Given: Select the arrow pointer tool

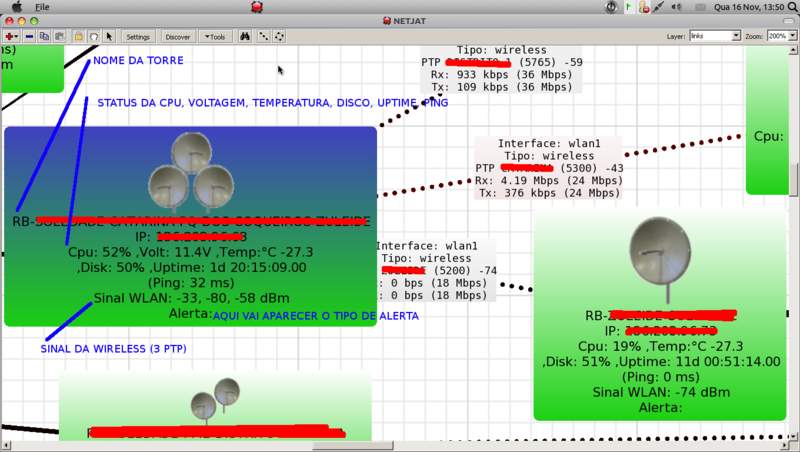Looking at the screenshot, I should (109, 37).
